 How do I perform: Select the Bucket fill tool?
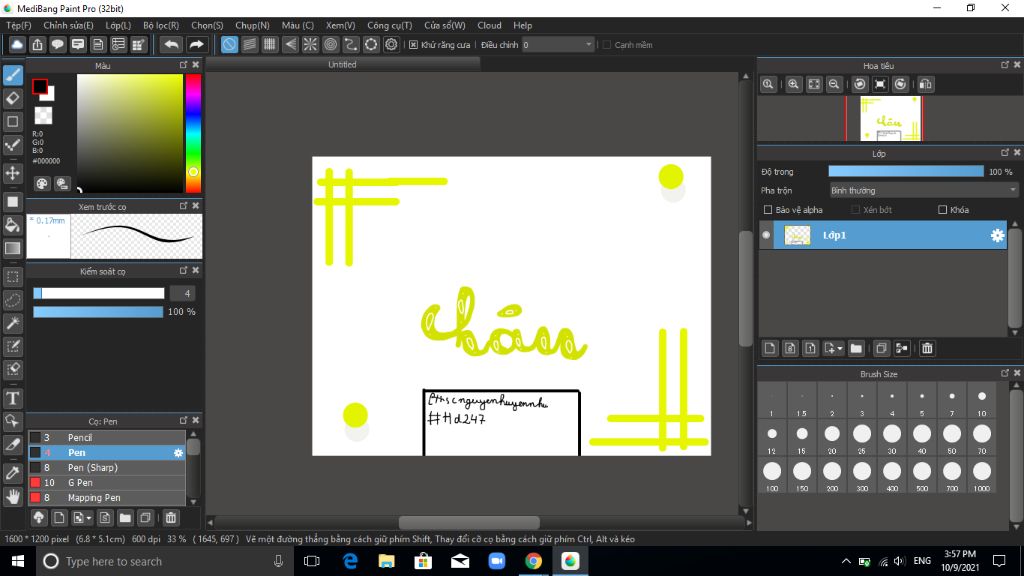13,225
